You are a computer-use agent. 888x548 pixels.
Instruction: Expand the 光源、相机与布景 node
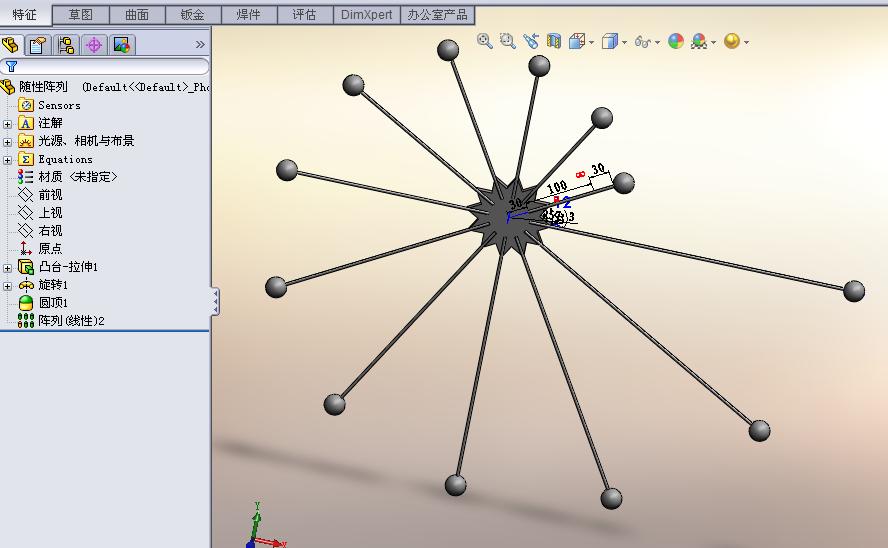click(7, 142)
